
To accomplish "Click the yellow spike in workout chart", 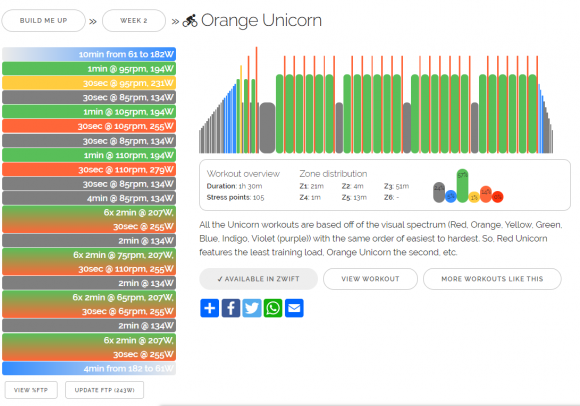I will click(x=241, y=109).
